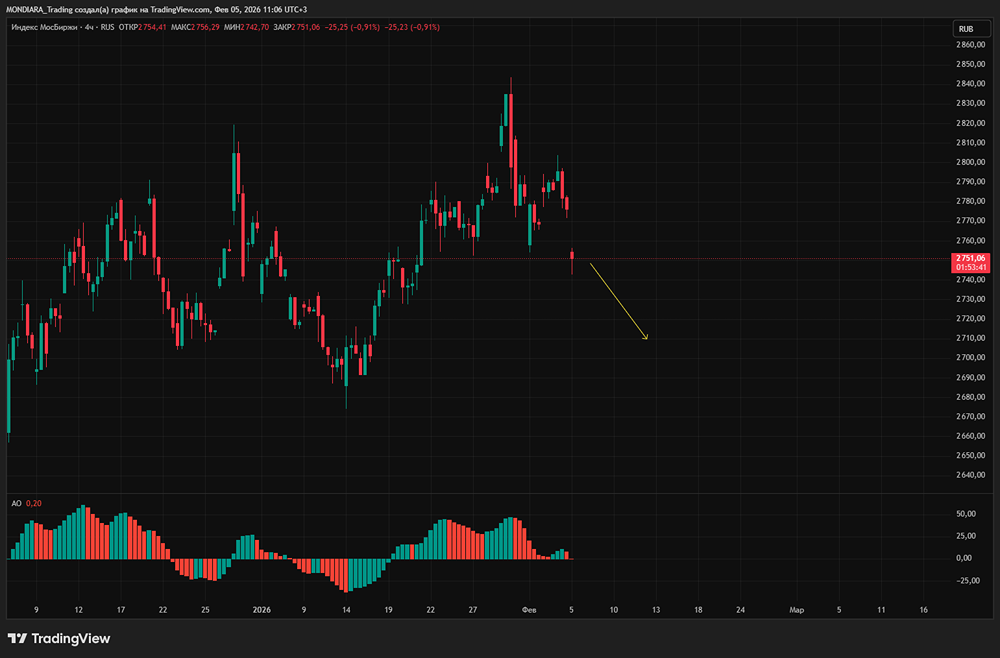Screen dimensions: 1000x658
Task: Click the candle countdown timer 01:53:41
Action: pos(971,268)
